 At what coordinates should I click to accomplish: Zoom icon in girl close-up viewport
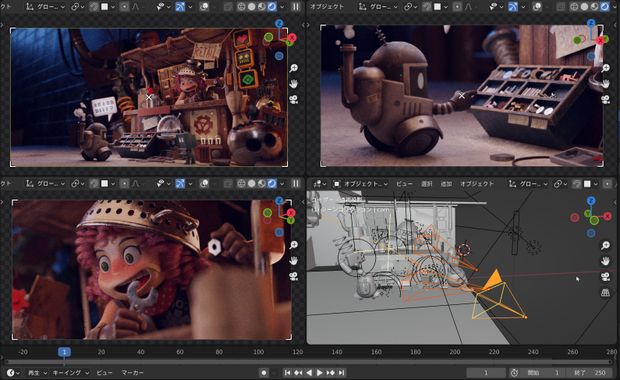(x=293, y=245)
